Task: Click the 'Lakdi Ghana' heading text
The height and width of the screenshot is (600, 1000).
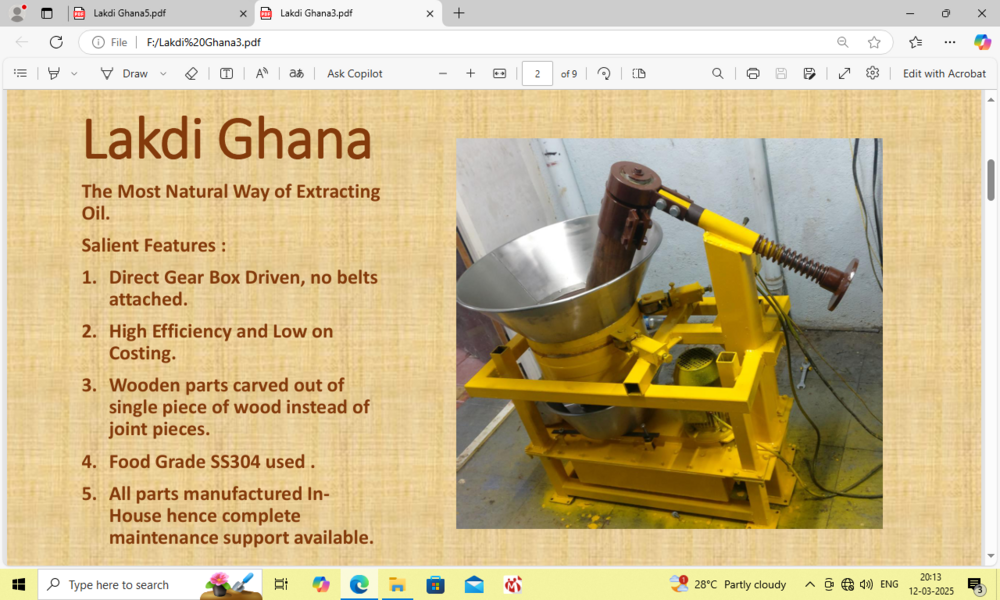Action: point(227,138)
